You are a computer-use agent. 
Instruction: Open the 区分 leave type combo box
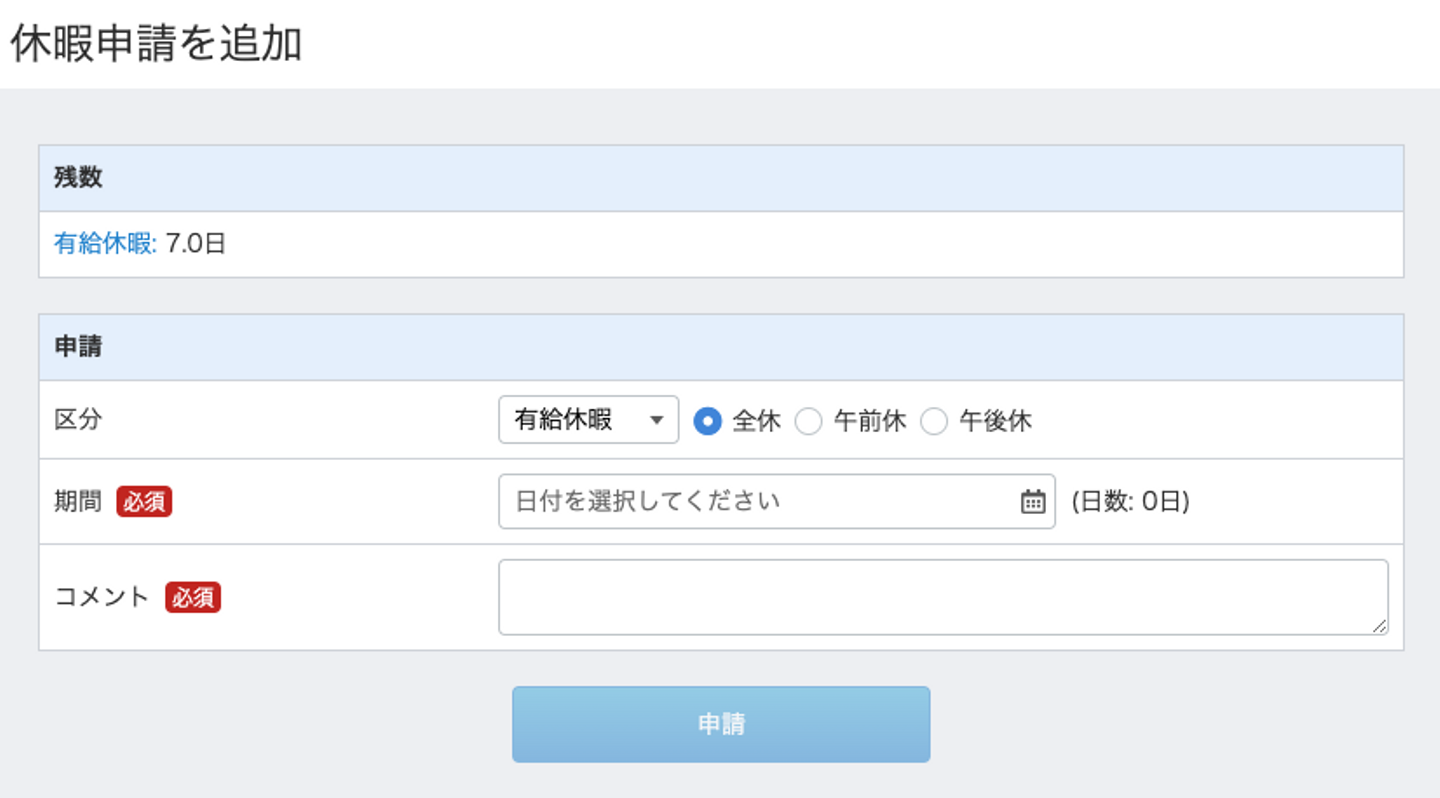pos(588,420)
